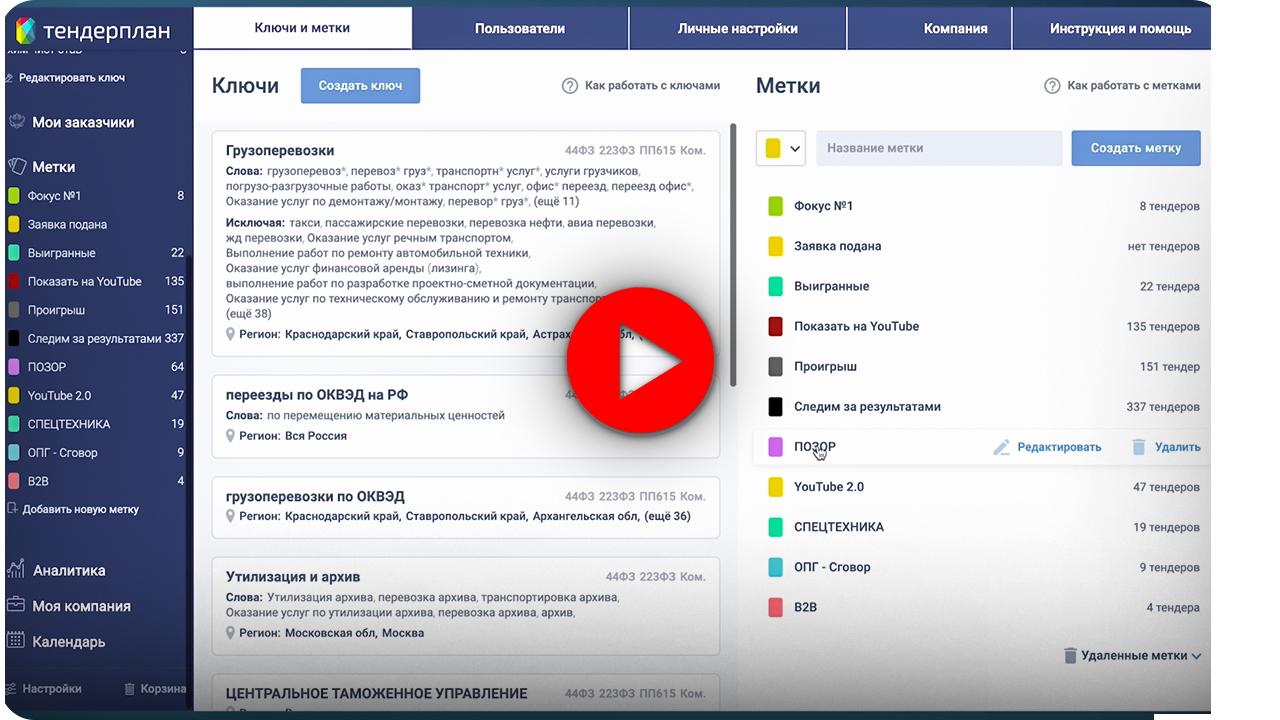Click the Моя компания briefcase icon
Viewport: 1280px width, 720px height.
[16, 606]
